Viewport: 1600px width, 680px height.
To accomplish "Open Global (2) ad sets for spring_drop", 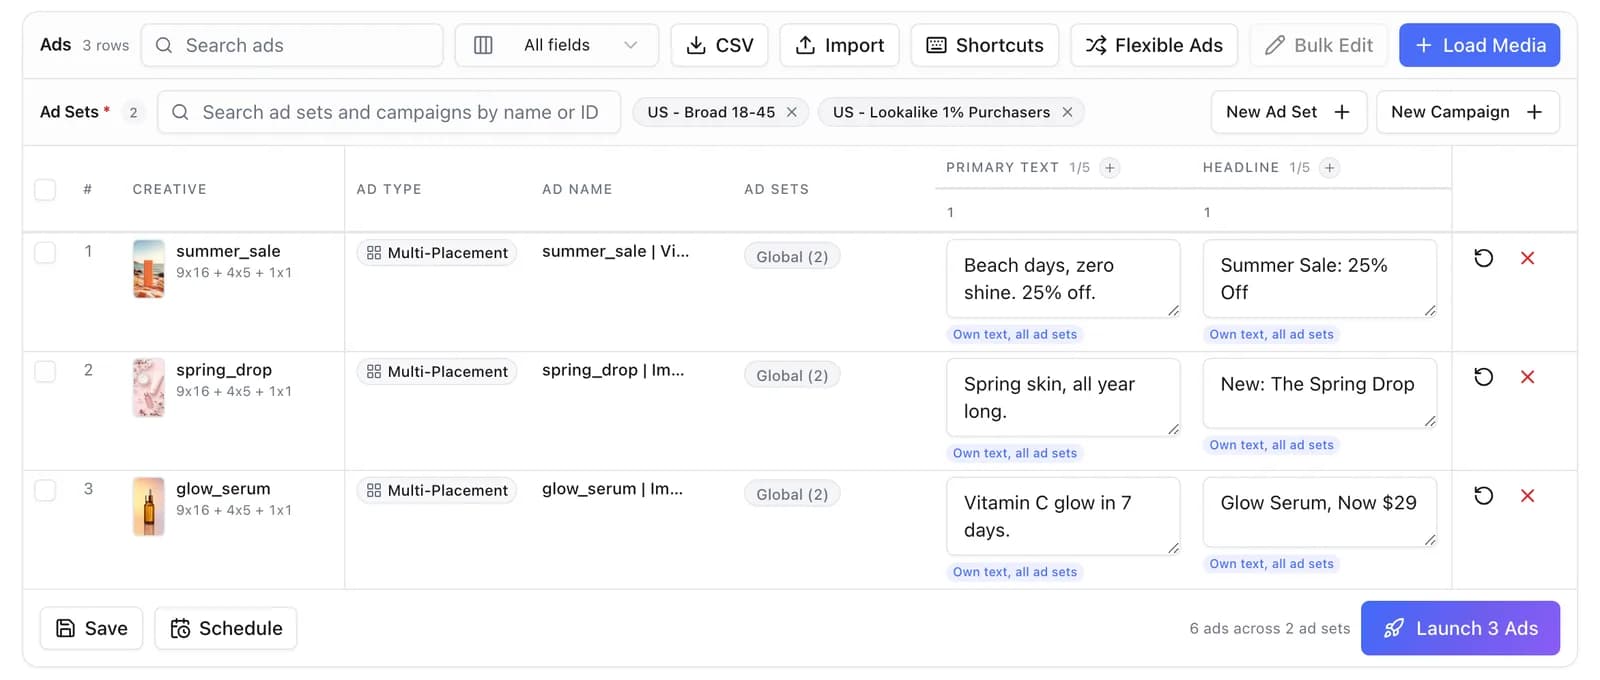I will point(792,376).
